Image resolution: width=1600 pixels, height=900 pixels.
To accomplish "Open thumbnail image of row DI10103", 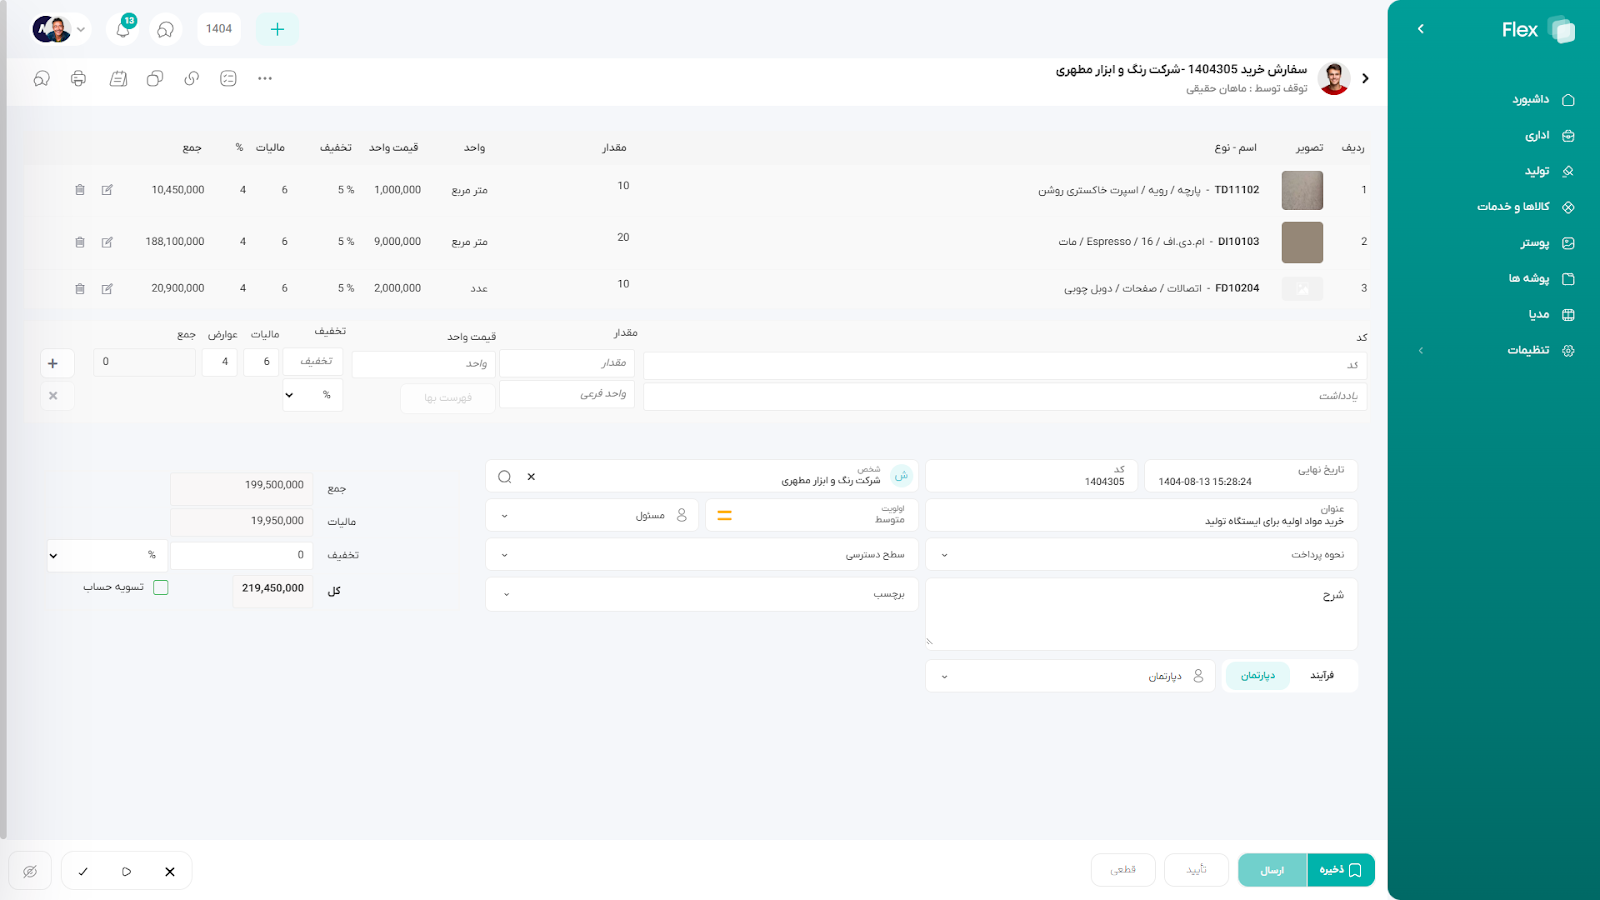I will [x=1302, y=242].
